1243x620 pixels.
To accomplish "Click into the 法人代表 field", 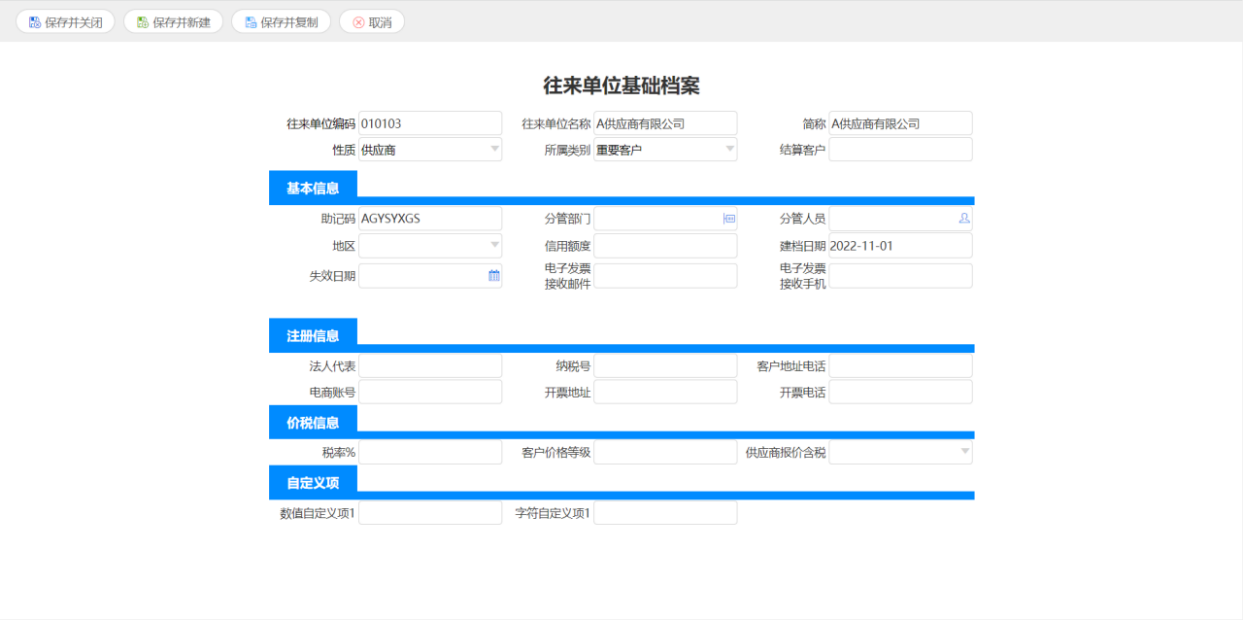I will click(x=430, y=366).
